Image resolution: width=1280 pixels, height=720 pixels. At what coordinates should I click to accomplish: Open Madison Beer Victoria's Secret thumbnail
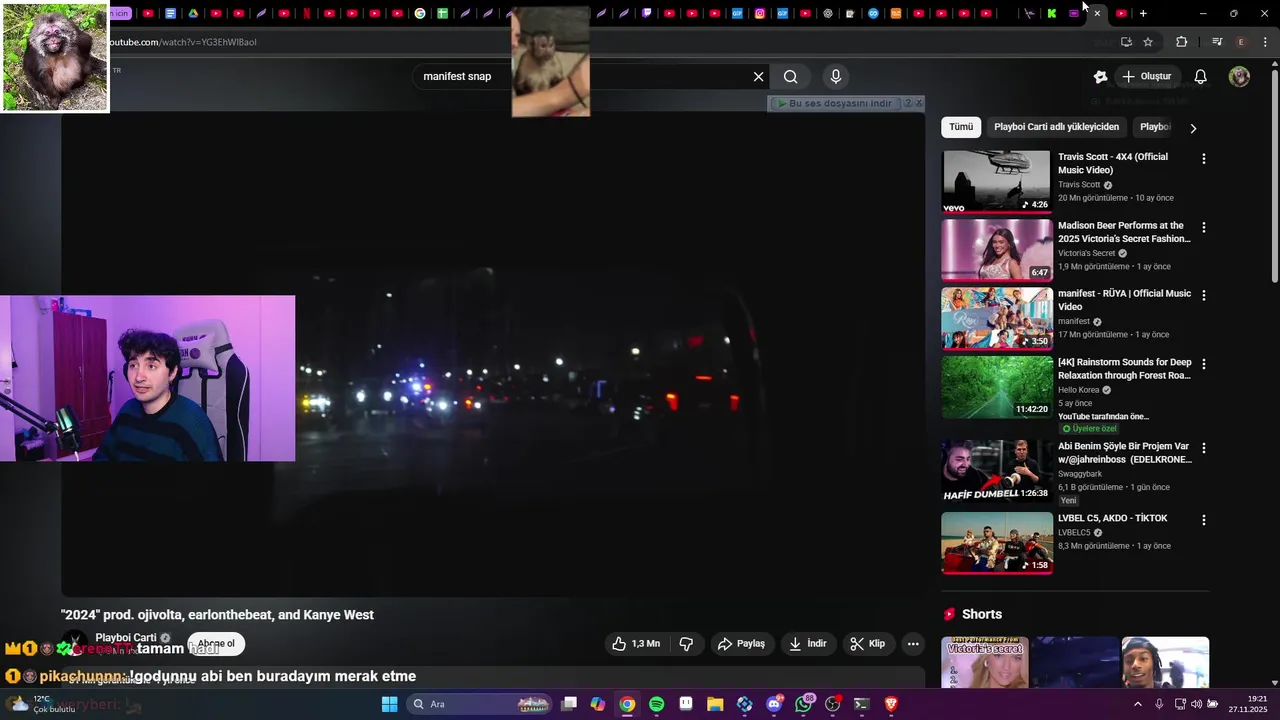[x=997, y=250]
